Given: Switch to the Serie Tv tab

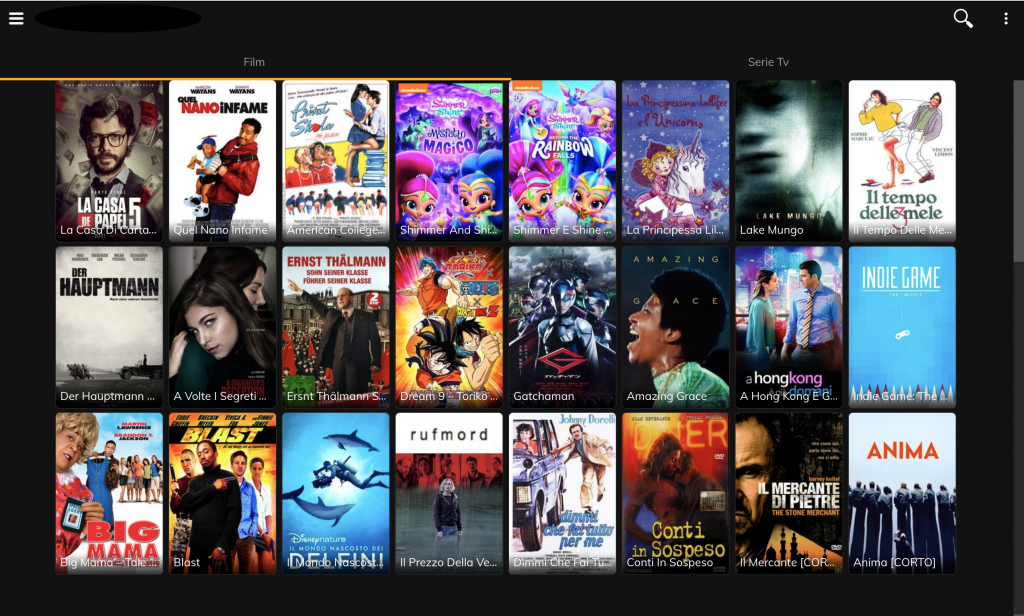Looking at the screenshot, I should pos(767,62).
